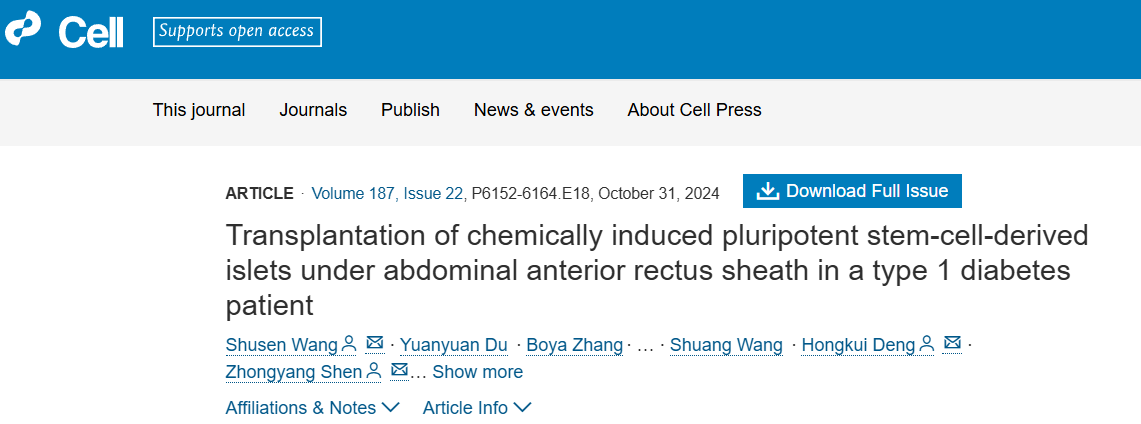Image resolution: width=1141 pixels, height=424 pixels.
Task: Show more authors in the list
Action: [x=477, y=372]
